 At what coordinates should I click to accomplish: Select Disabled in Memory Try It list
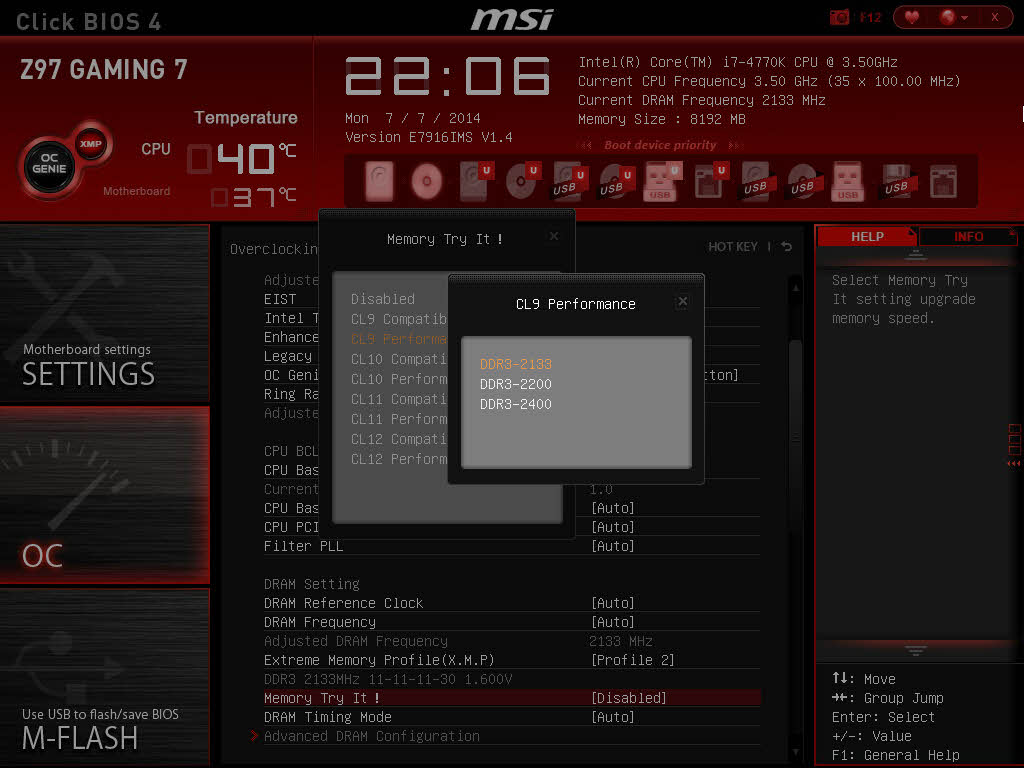pyautogui.click(x=383, y=299)
